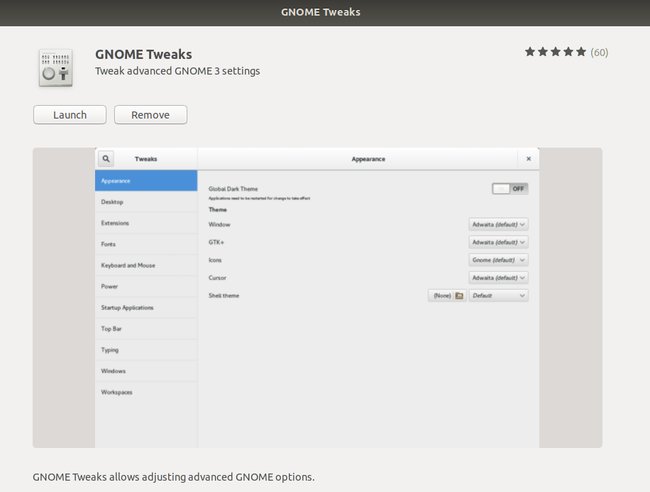Expand the Shell theme Default dropdown
This screenshot has width=650, height=492.
pos(498,296)
